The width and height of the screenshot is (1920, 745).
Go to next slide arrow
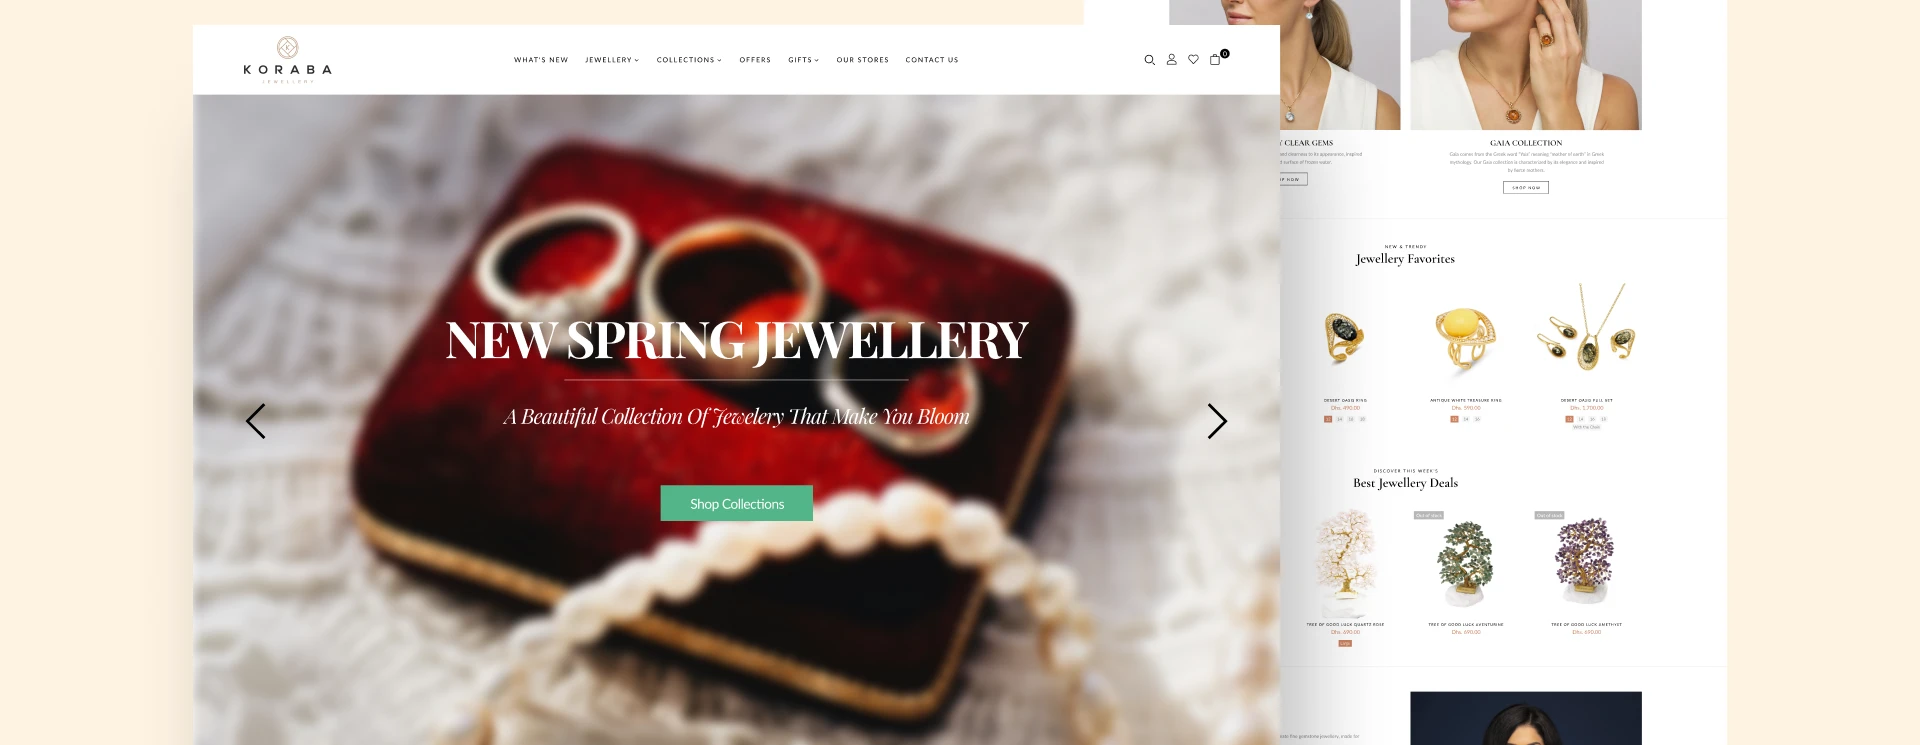click(x=1217, y=421)
